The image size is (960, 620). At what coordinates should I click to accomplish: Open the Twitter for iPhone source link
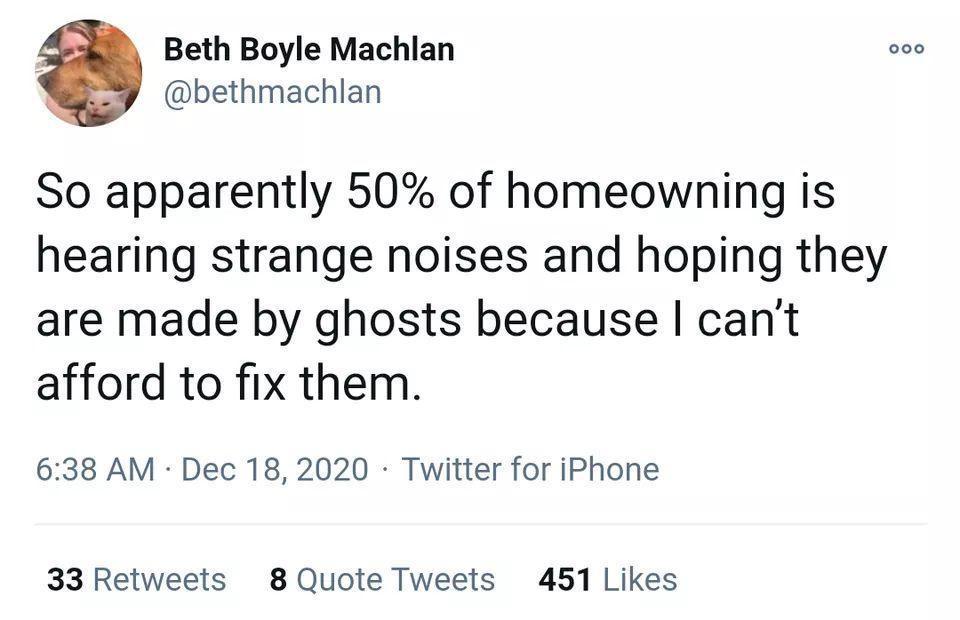tap(530, 469)
